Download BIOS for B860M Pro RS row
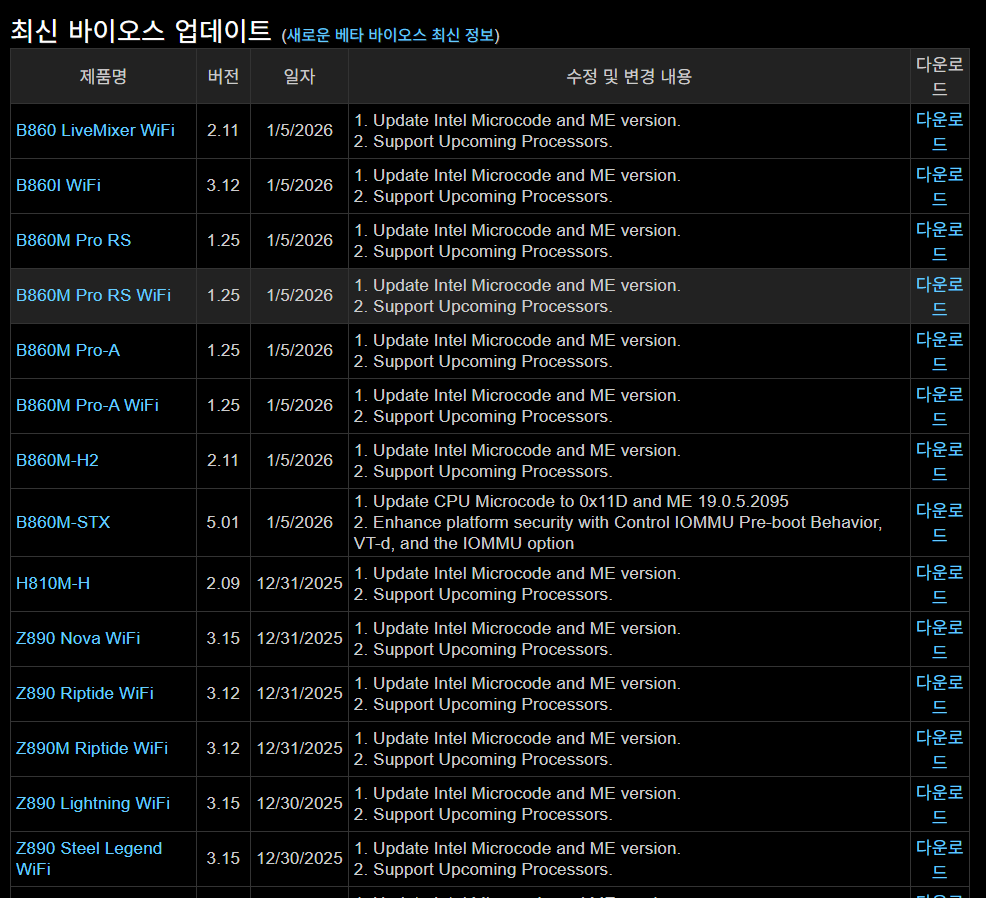The height and width of the screenshot is (898, 986). pos(939,241)
